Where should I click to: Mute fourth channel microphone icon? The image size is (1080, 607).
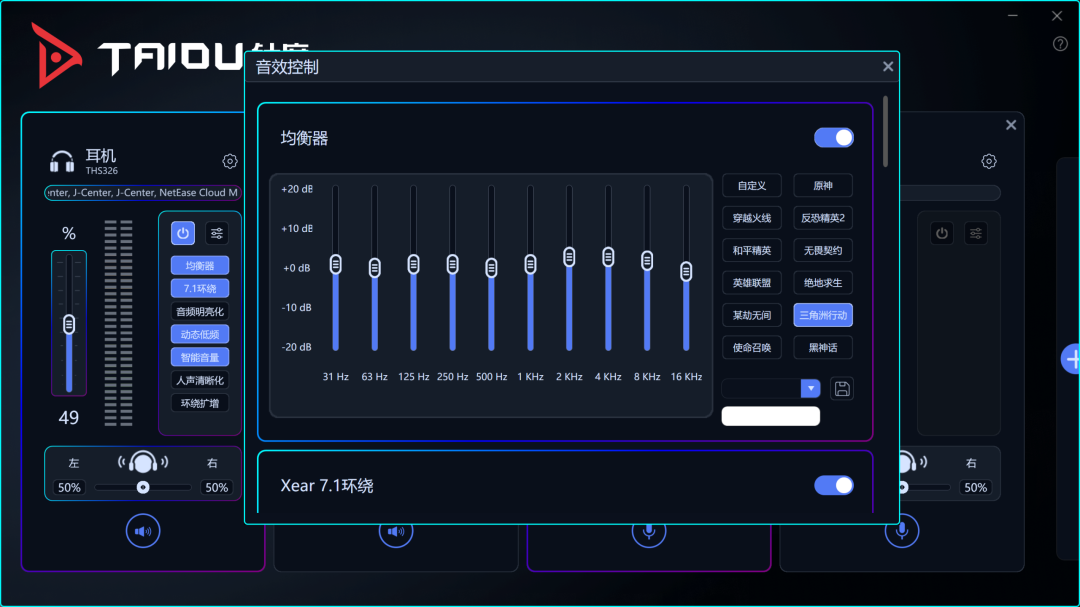pos(901,531)
